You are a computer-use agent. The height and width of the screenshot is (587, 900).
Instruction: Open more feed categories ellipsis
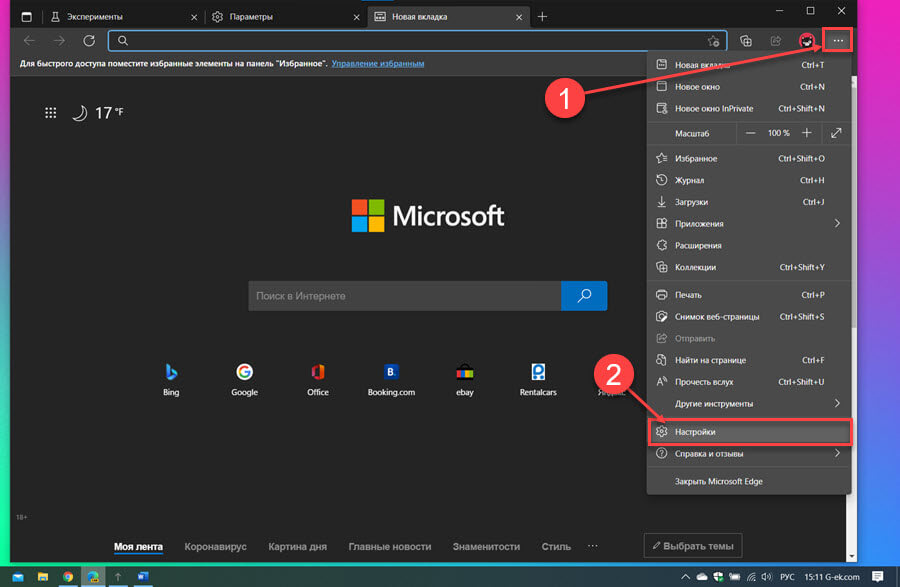tap(592, 546)
